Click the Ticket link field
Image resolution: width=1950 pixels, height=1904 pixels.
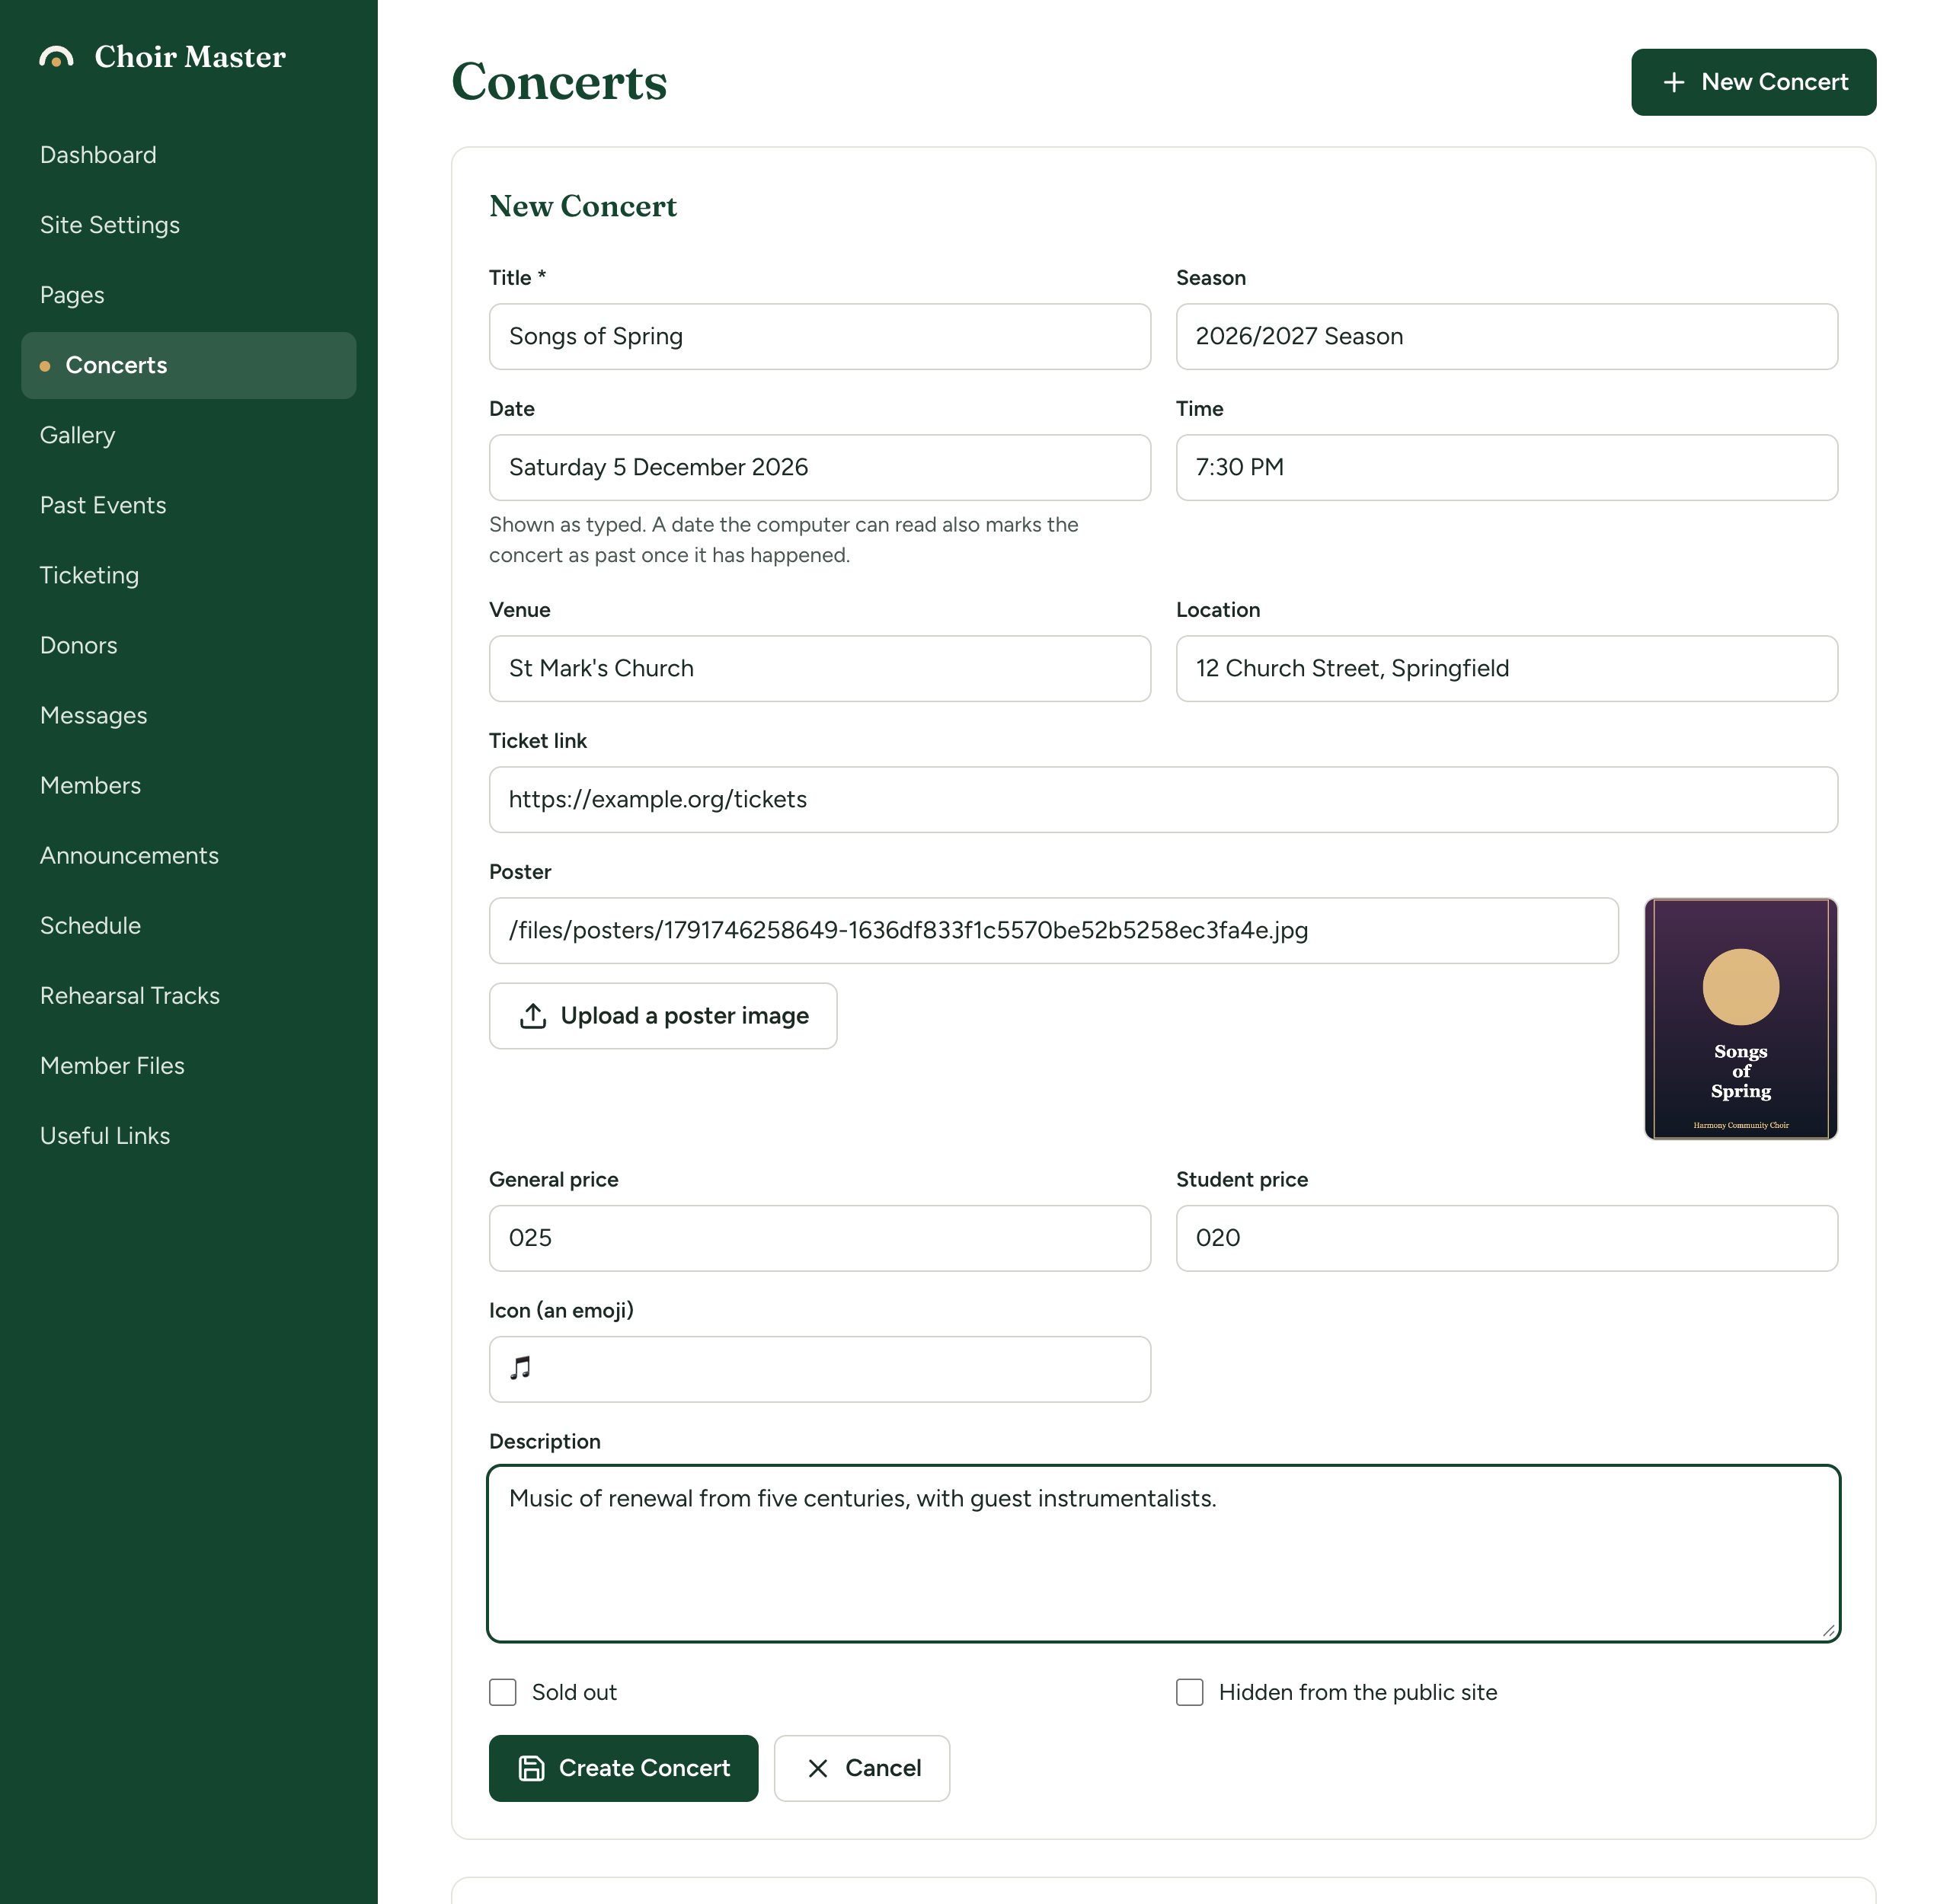click(x=1164, y=800)
